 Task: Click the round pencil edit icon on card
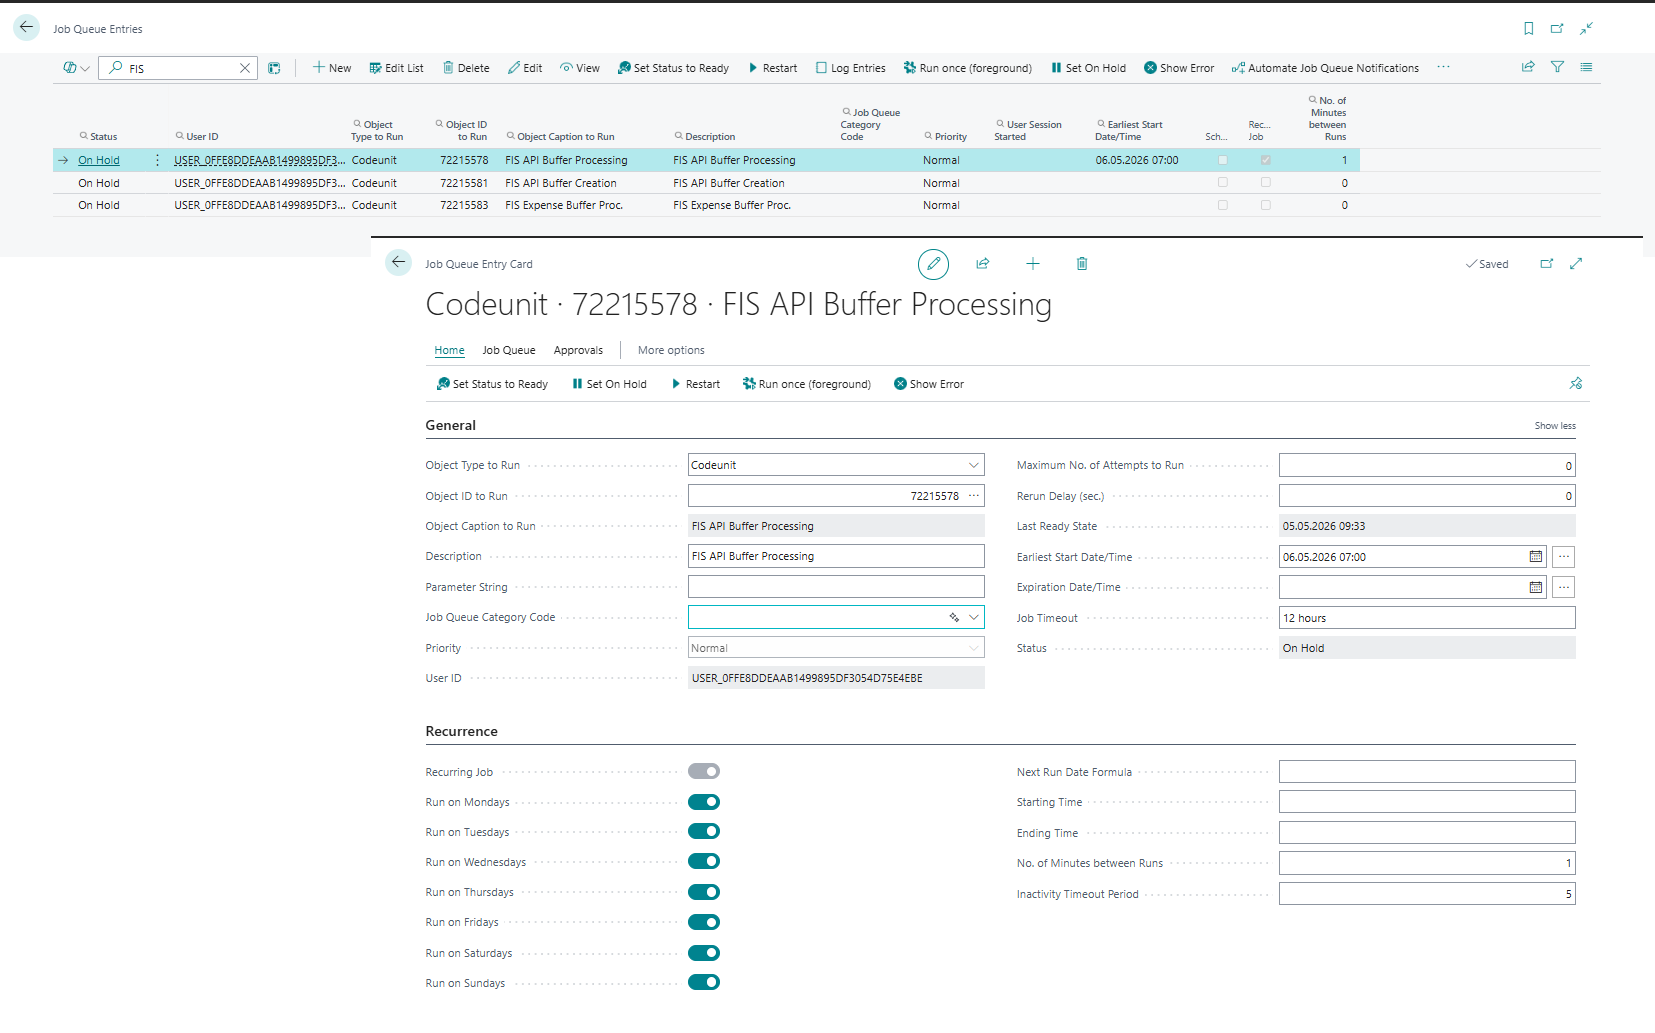coord(933,264)
